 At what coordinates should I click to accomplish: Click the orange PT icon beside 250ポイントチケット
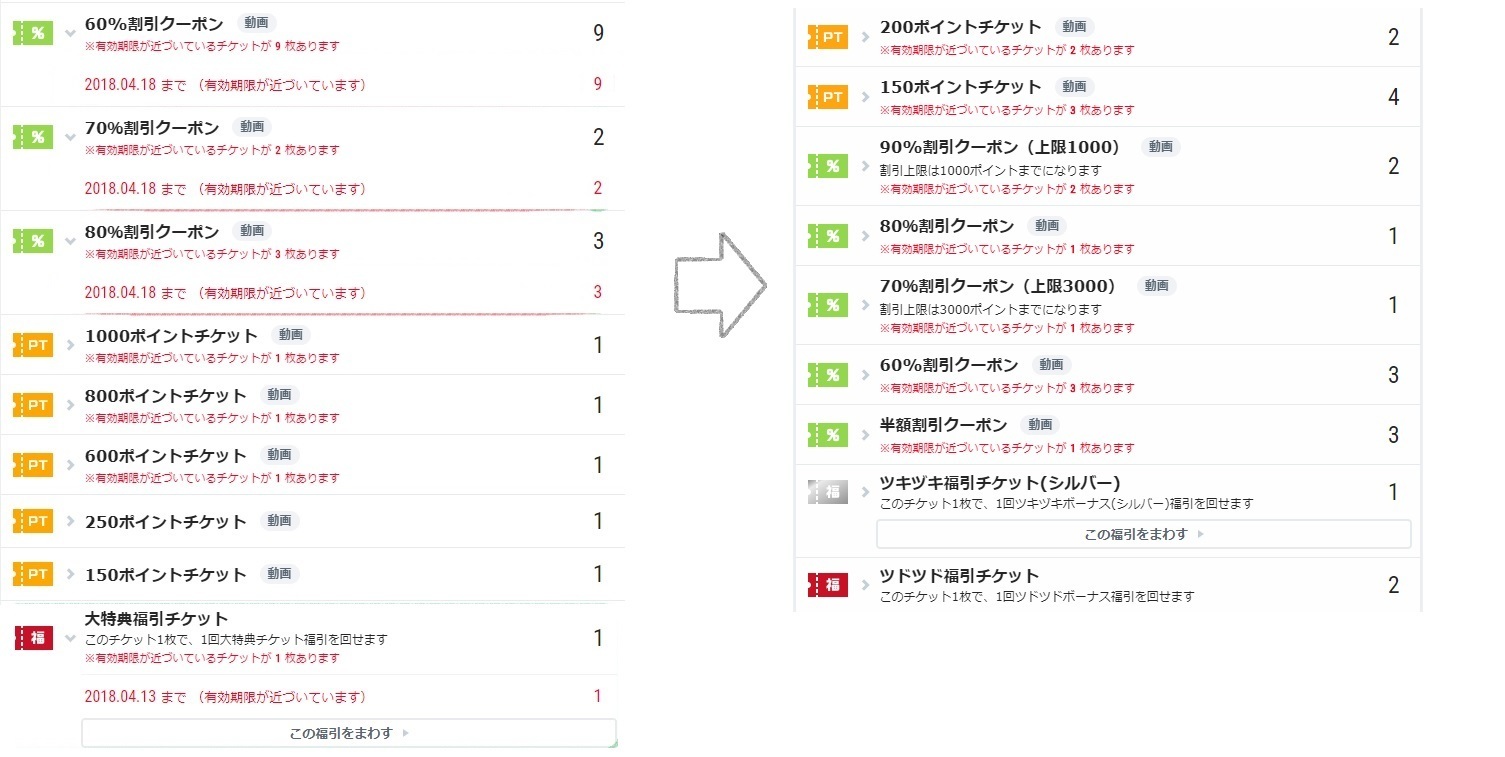click(32, 521)
